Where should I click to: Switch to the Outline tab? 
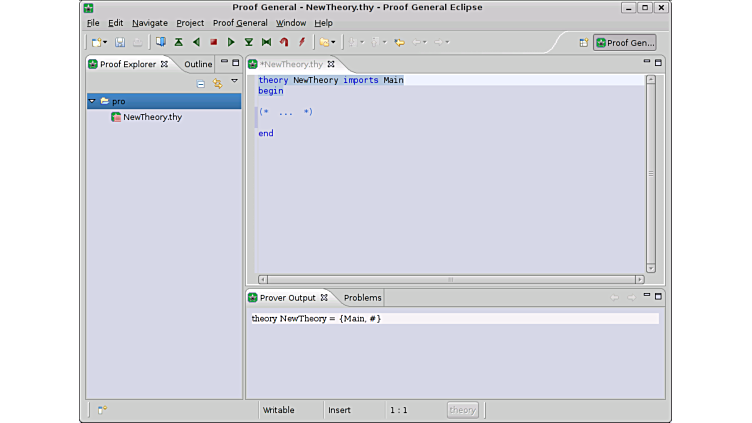(198, 64)
